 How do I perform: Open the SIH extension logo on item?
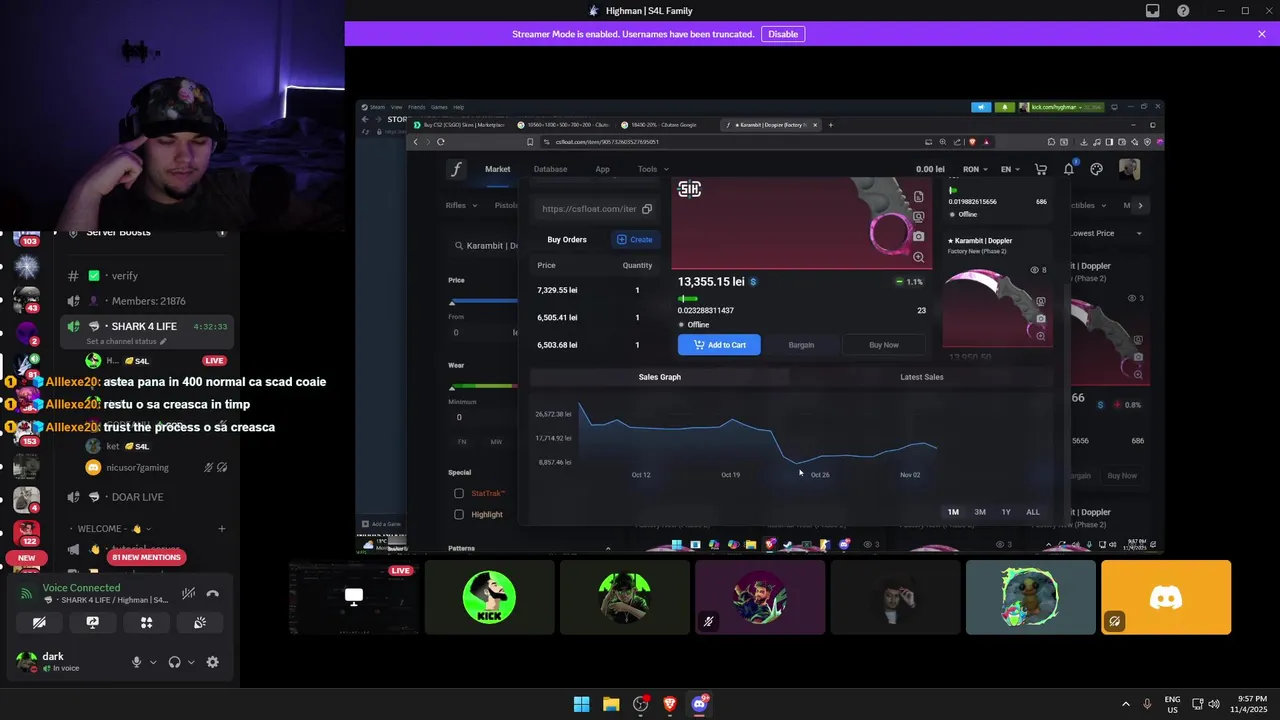[x=689, y=189]
